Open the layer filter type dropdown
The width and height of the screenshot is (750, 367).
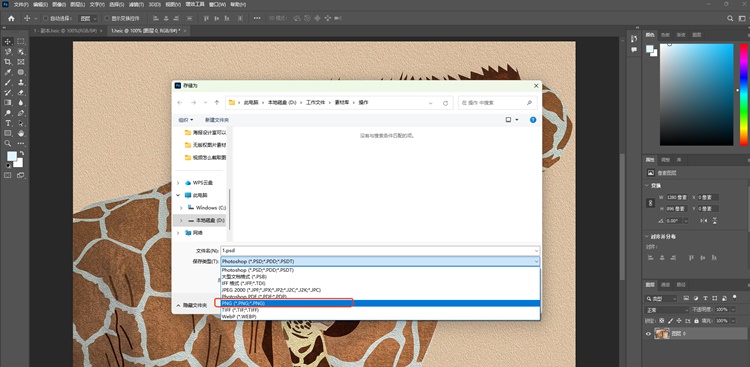662,299
